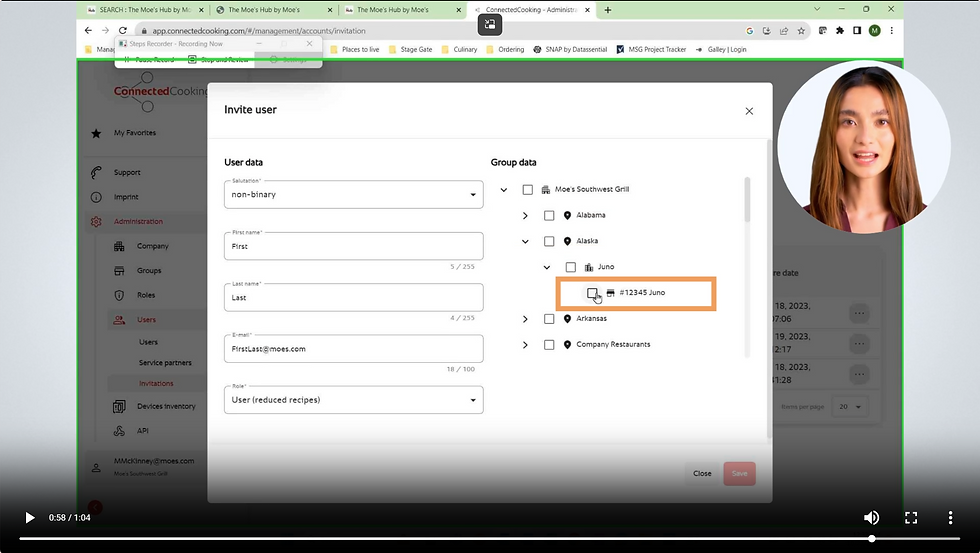
Task: Open MSG Project Tracker bookmark
Action: [x=651, y=49]
